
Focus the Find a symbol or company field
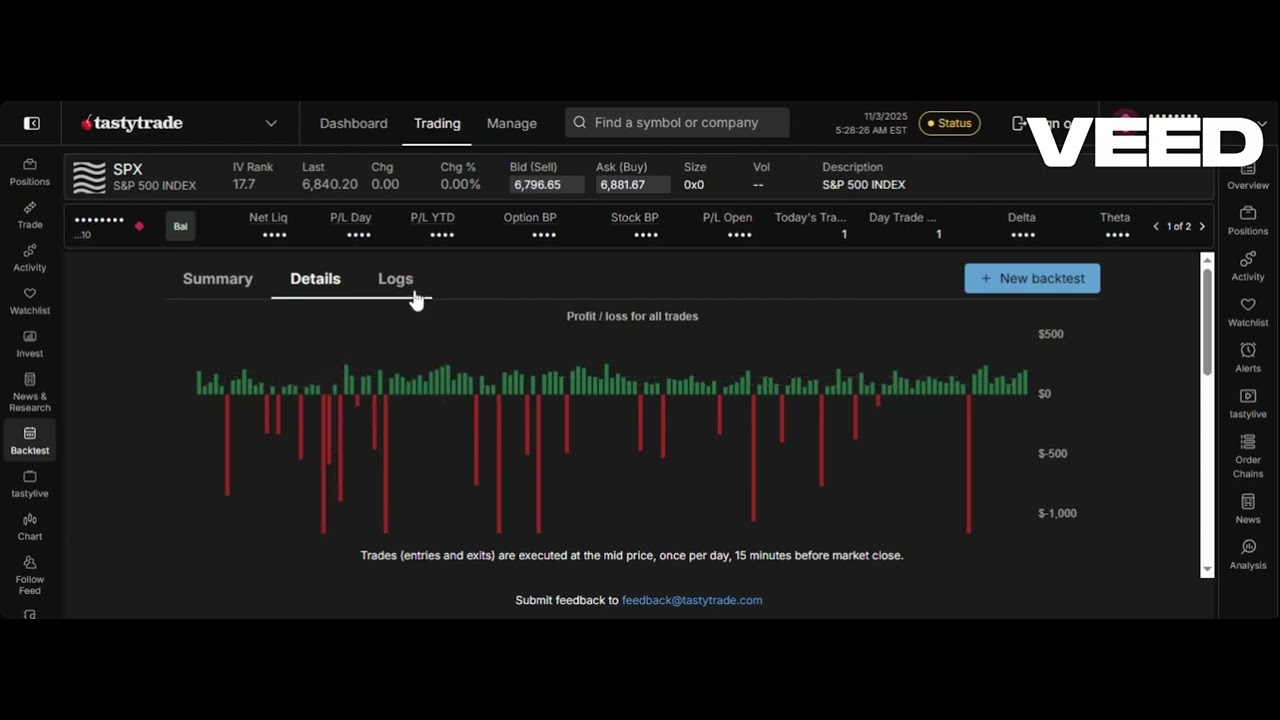(677, 122)
